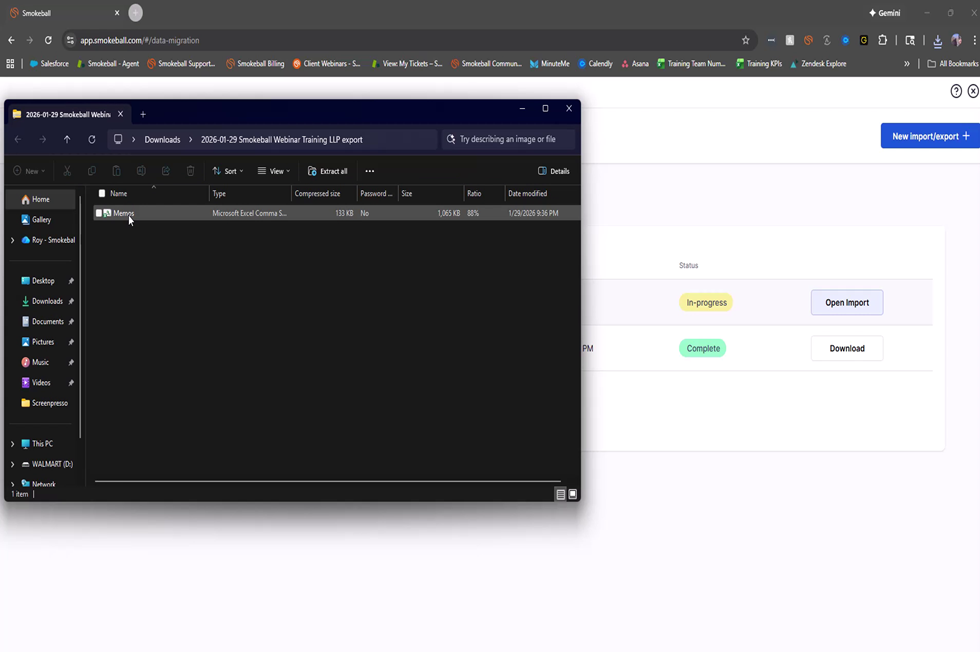Open the See more ellipsis in Explorer toolbar
The width and height of the screenshot is (980, 652).
tap(370, 171)
